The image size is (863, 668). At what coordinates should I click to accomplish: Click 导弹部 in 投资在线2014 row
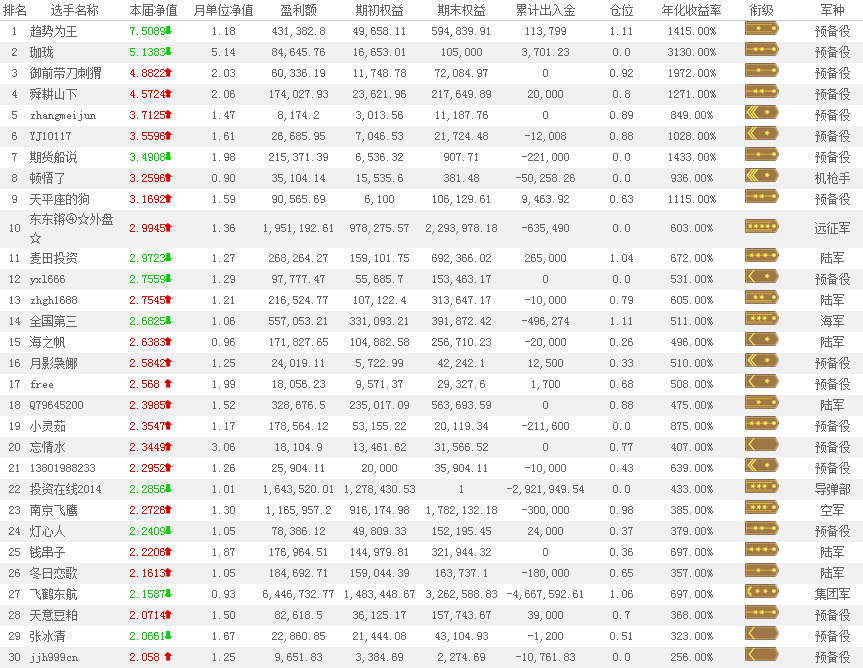tap(832, 489)
